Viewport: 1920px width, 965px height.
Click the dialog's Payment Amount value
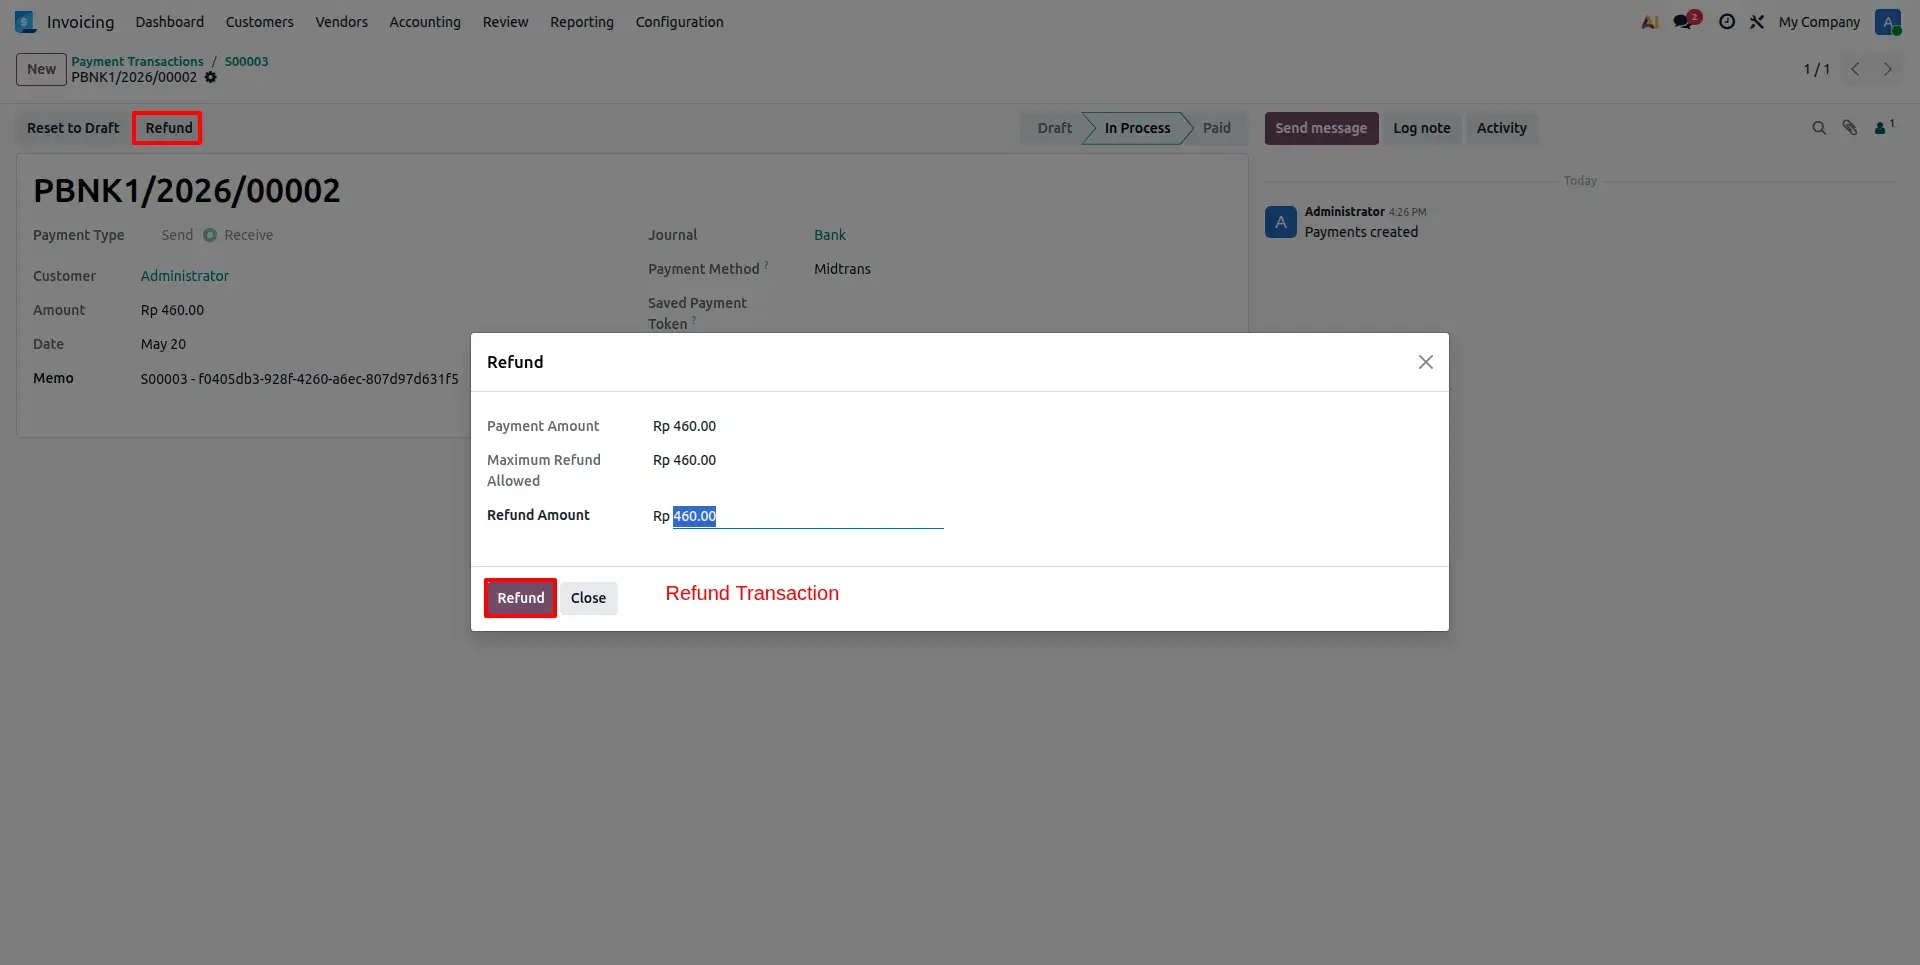(x=684, y=426)
